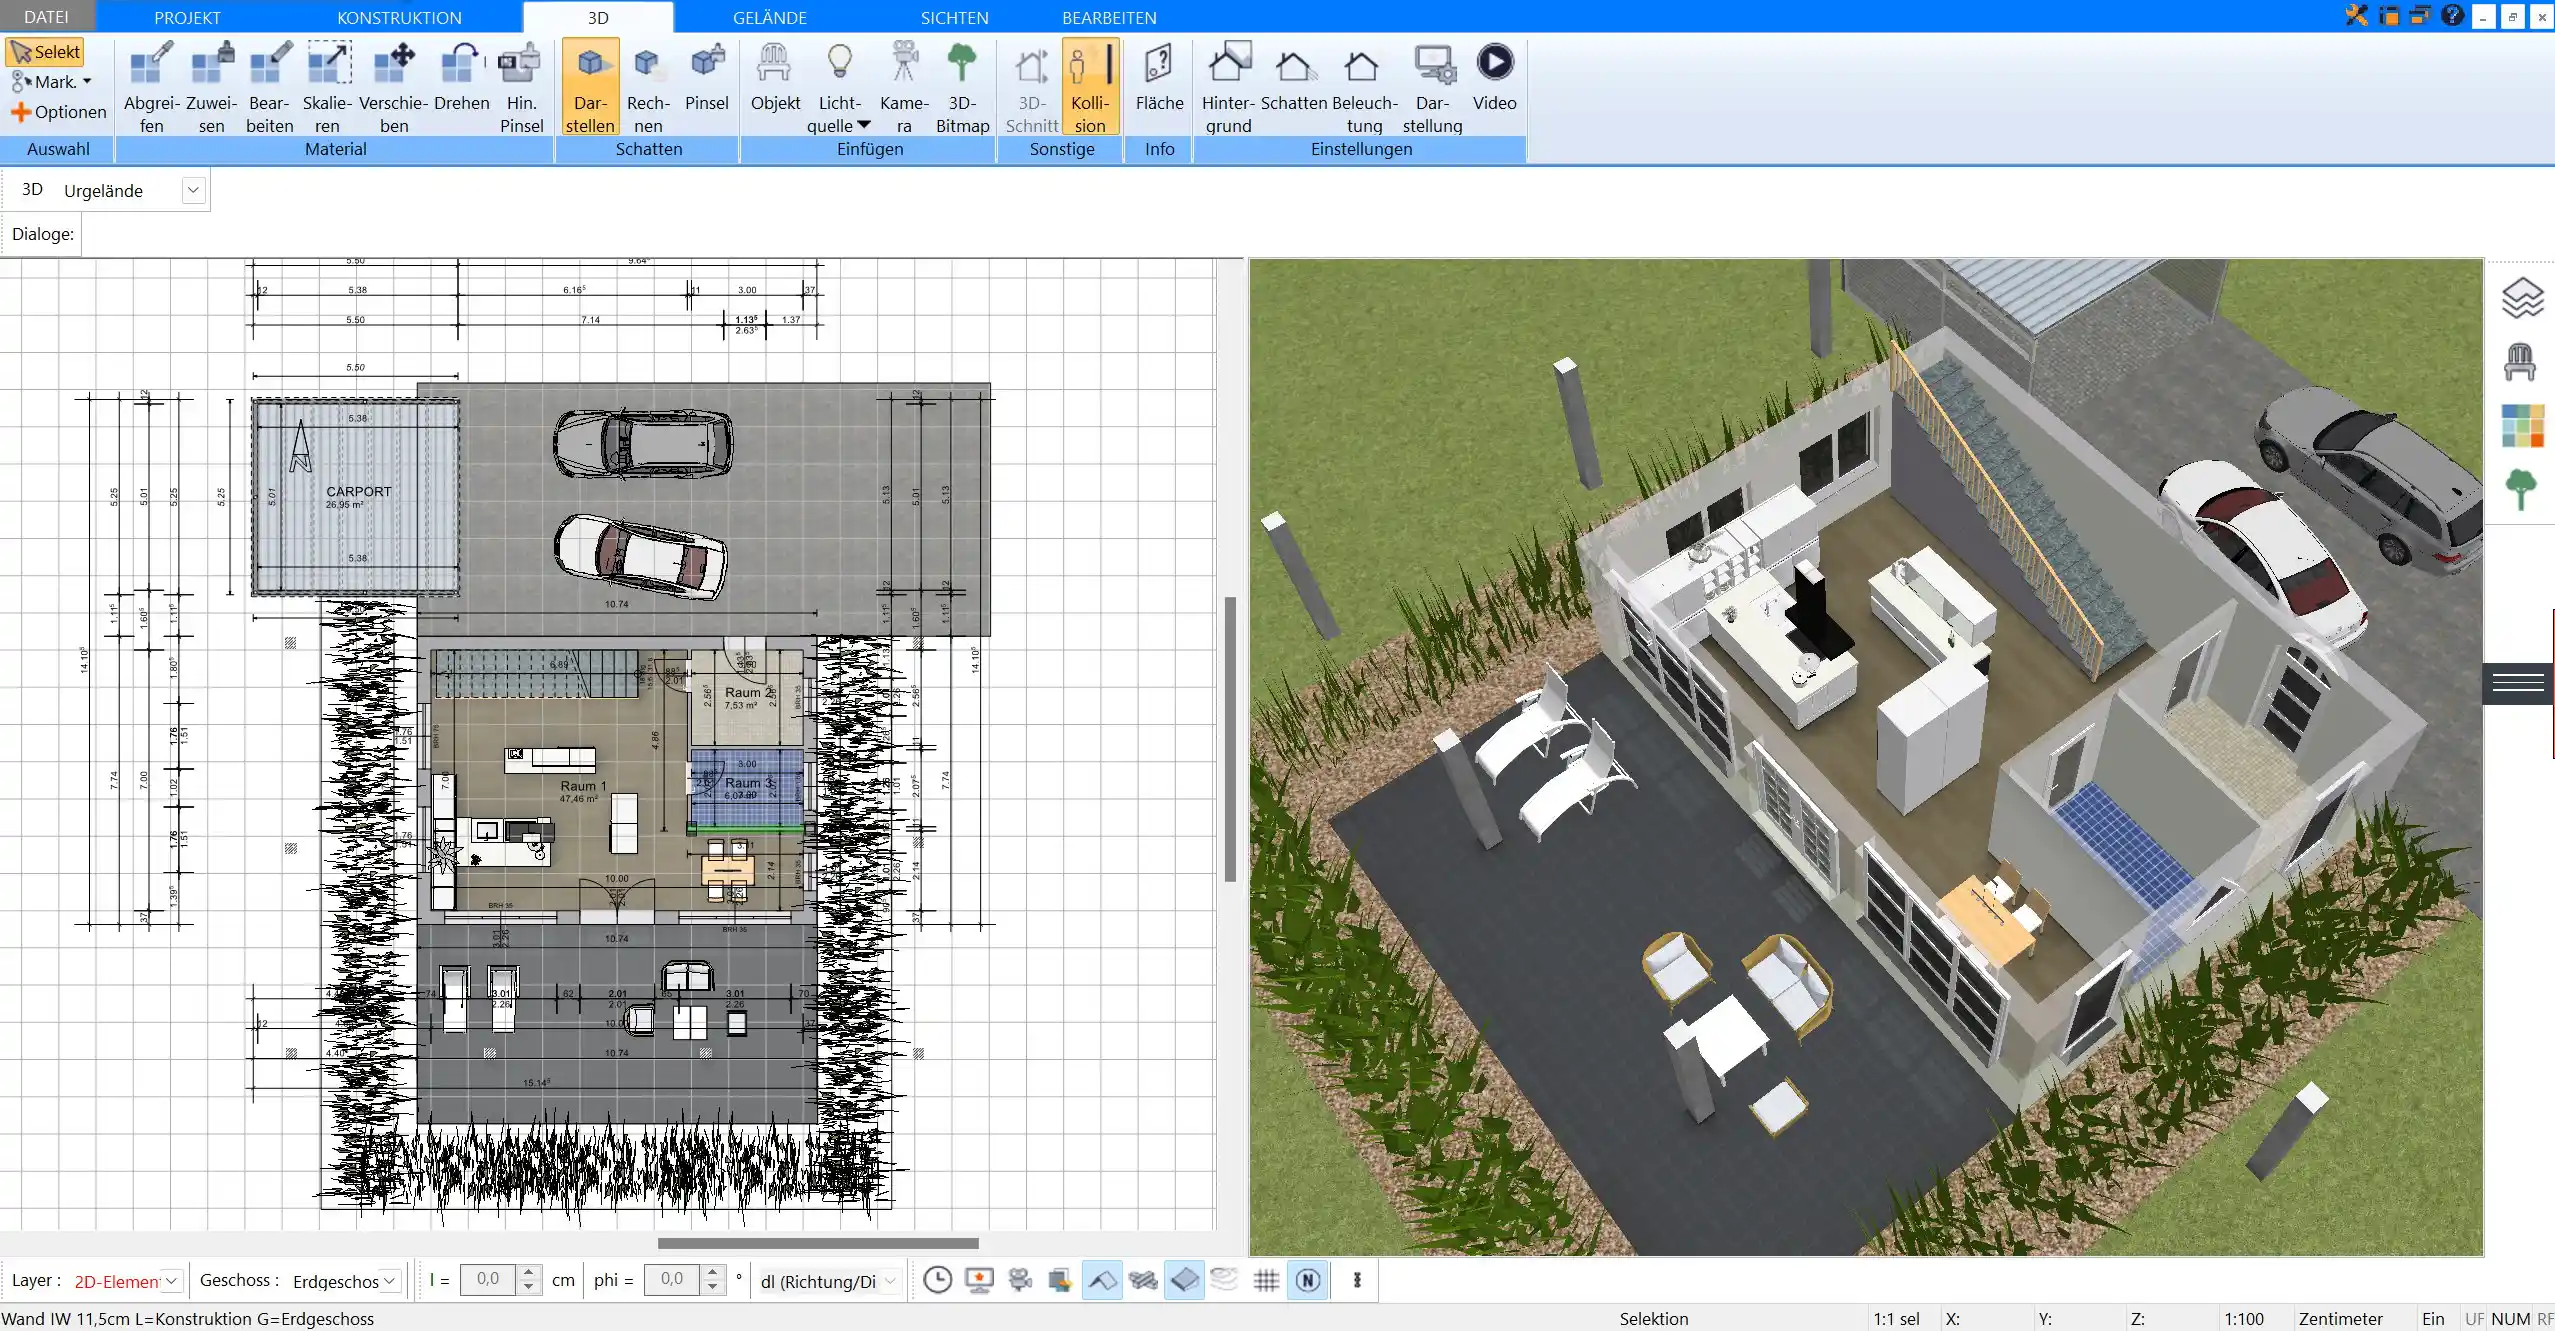Open the 3D-Schnitt section tool
Image resolution: width=2555 pixels, height=1331 pixels.
coord(1031,87)
